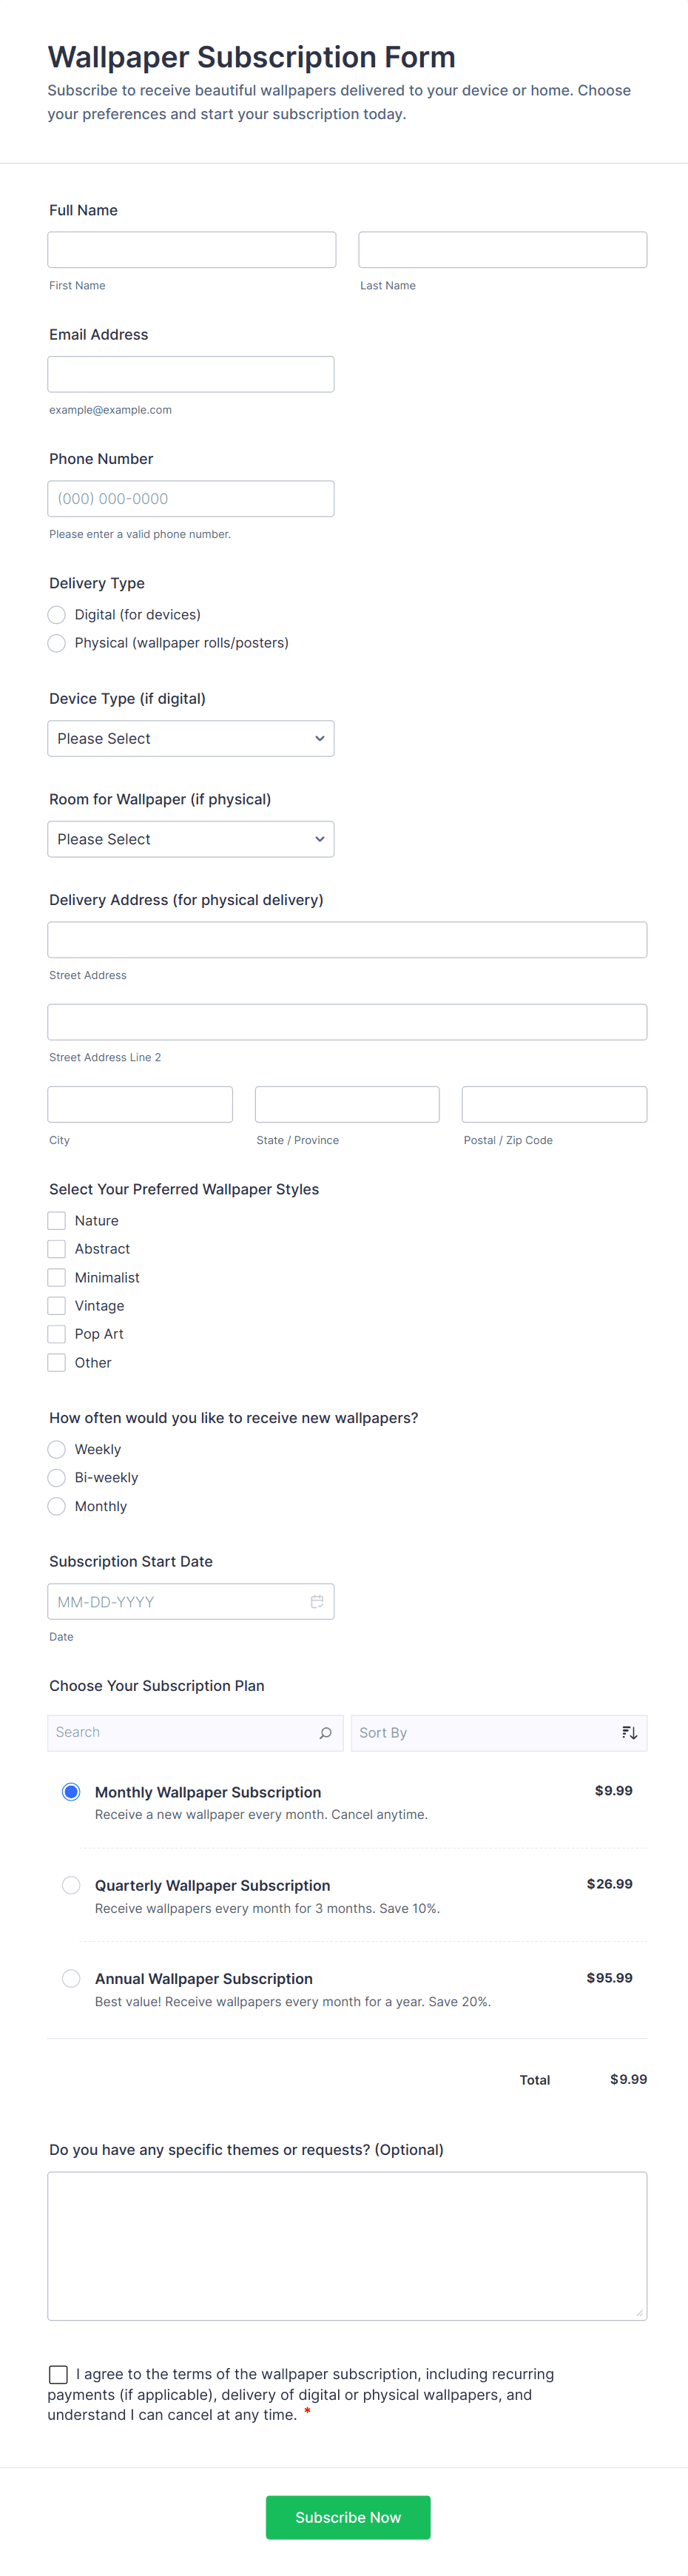Open the Device Type dropdown
The image size is (688, 2576).
click(x=190, y=738)
